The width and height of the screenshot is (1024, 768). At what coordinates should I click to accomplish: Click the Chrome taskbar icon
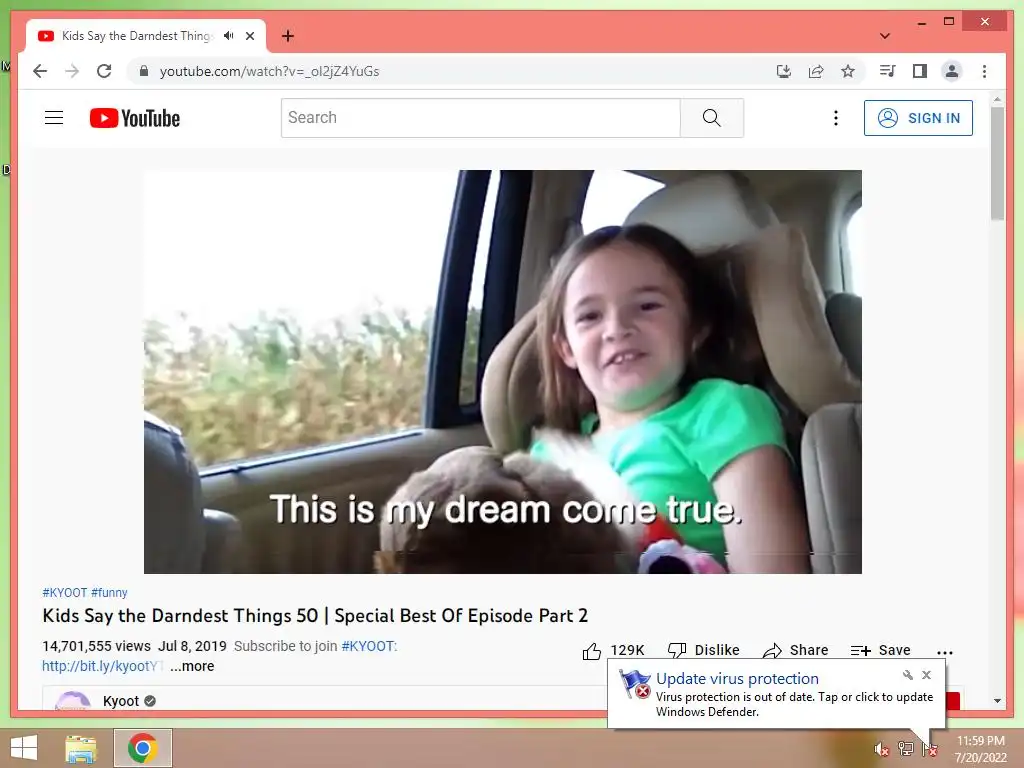tap(143, 748)
